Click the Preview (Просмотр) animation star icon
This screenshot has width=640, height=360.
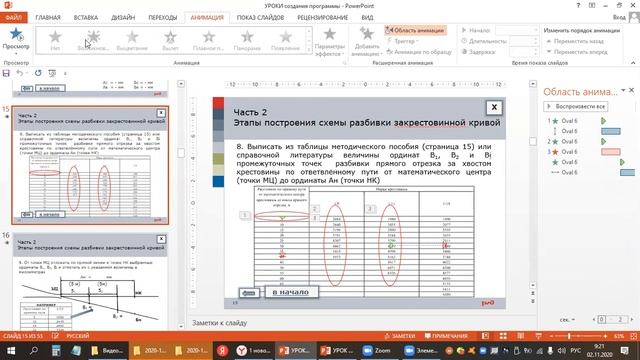16,34
